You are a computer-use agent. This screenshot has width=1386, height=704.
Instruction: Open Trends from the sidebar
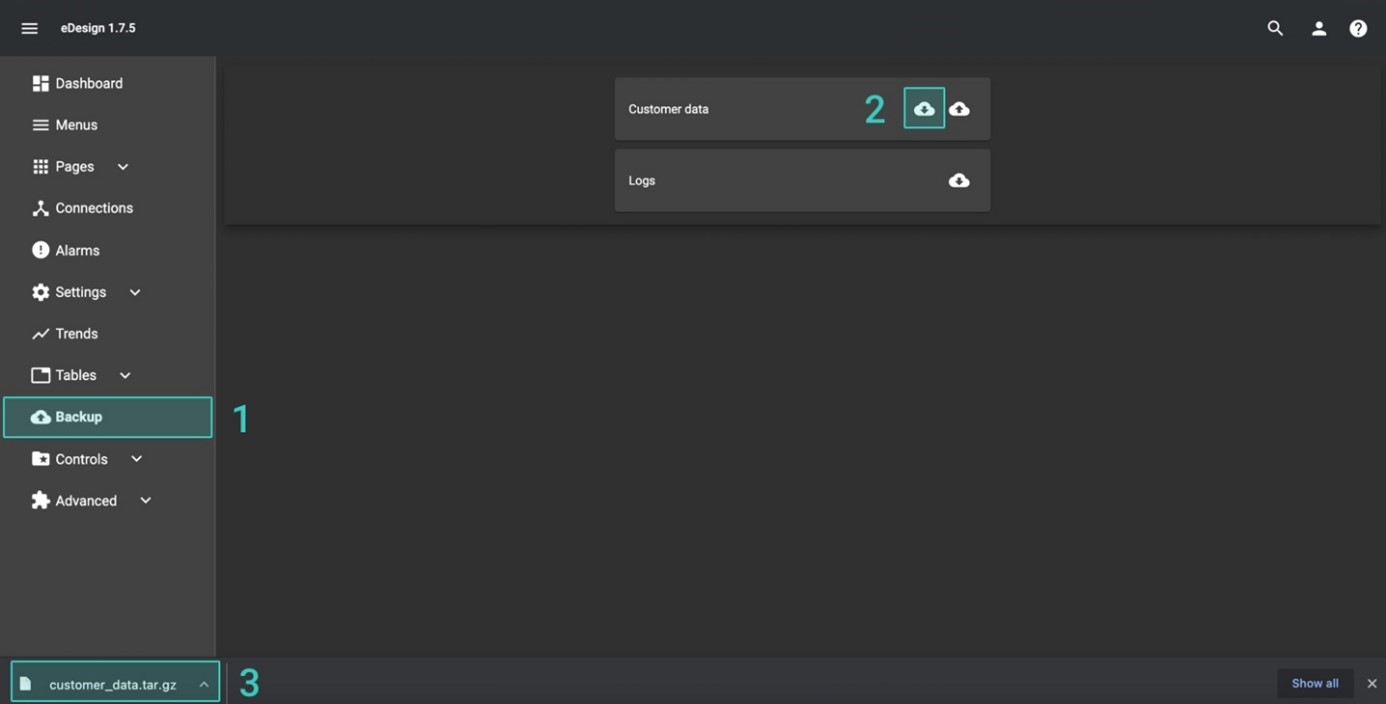point(76,334)
